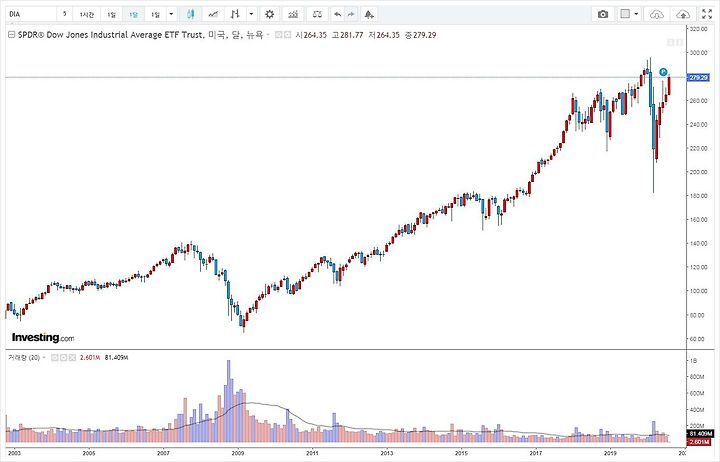Select the bar chart style icon
The width and height of the screenshot is (720, 462).
235,14
